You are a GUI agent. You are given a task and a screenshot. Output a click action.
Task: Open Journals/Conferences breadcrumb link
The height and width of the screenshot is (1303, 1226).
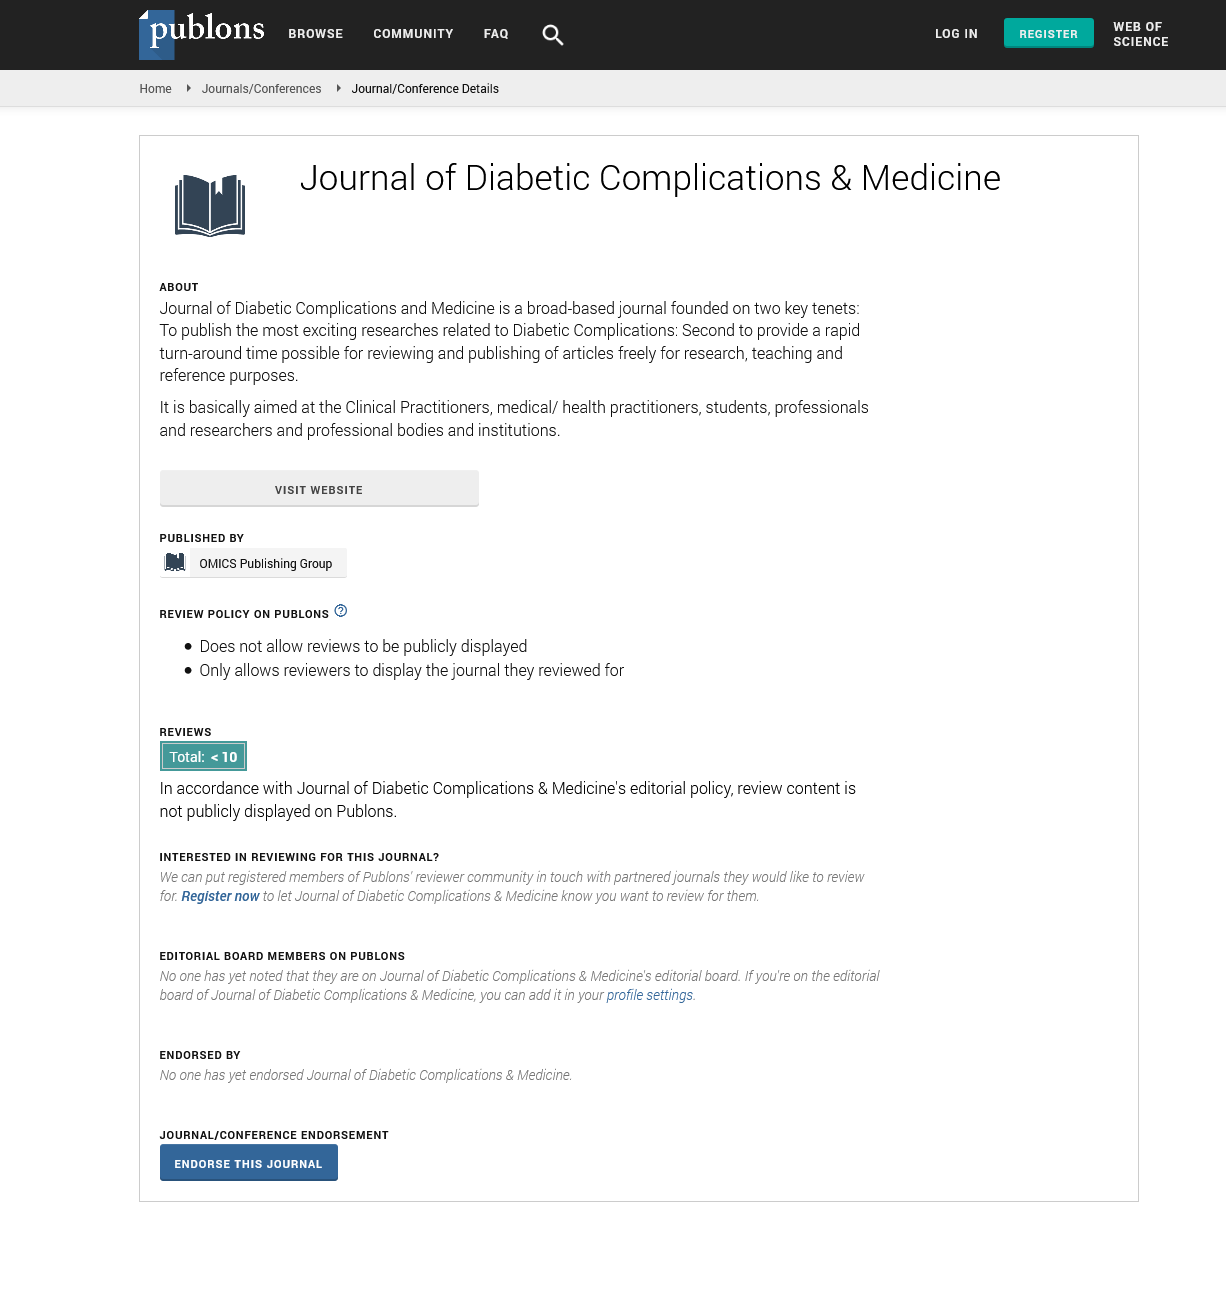[262, 89]
